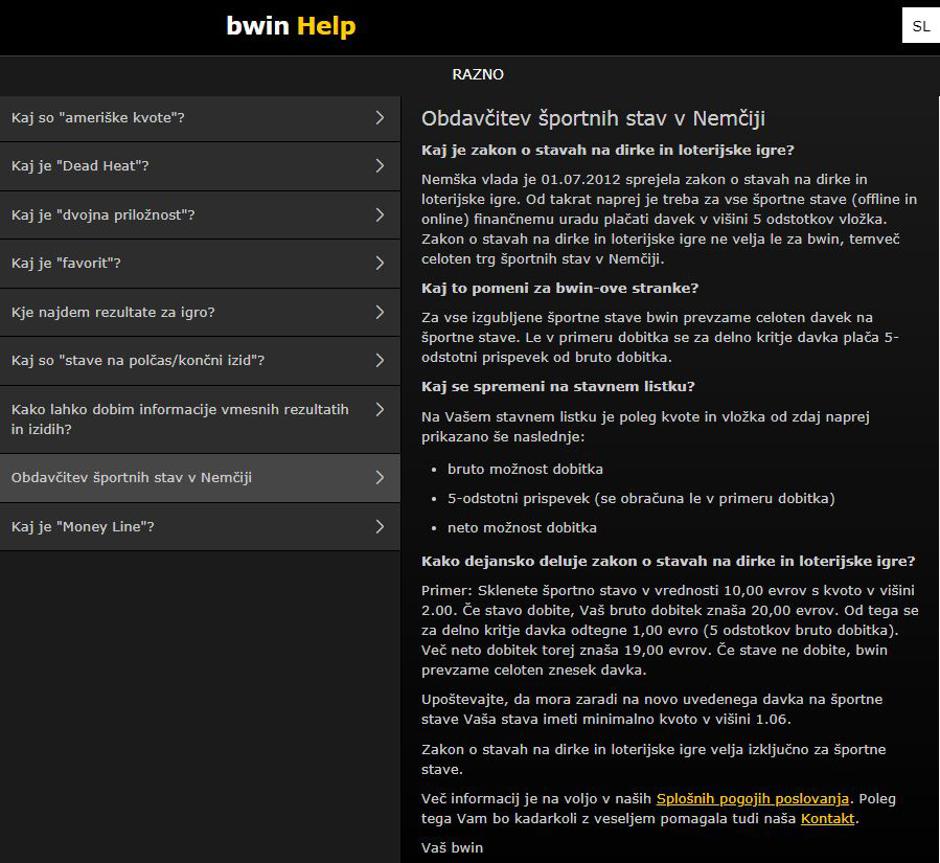Click arrow on "Obdavčitev športnih stav" sidebar row
The width and height of the screenshot is (940, 863).
click(x=380, y=478)
